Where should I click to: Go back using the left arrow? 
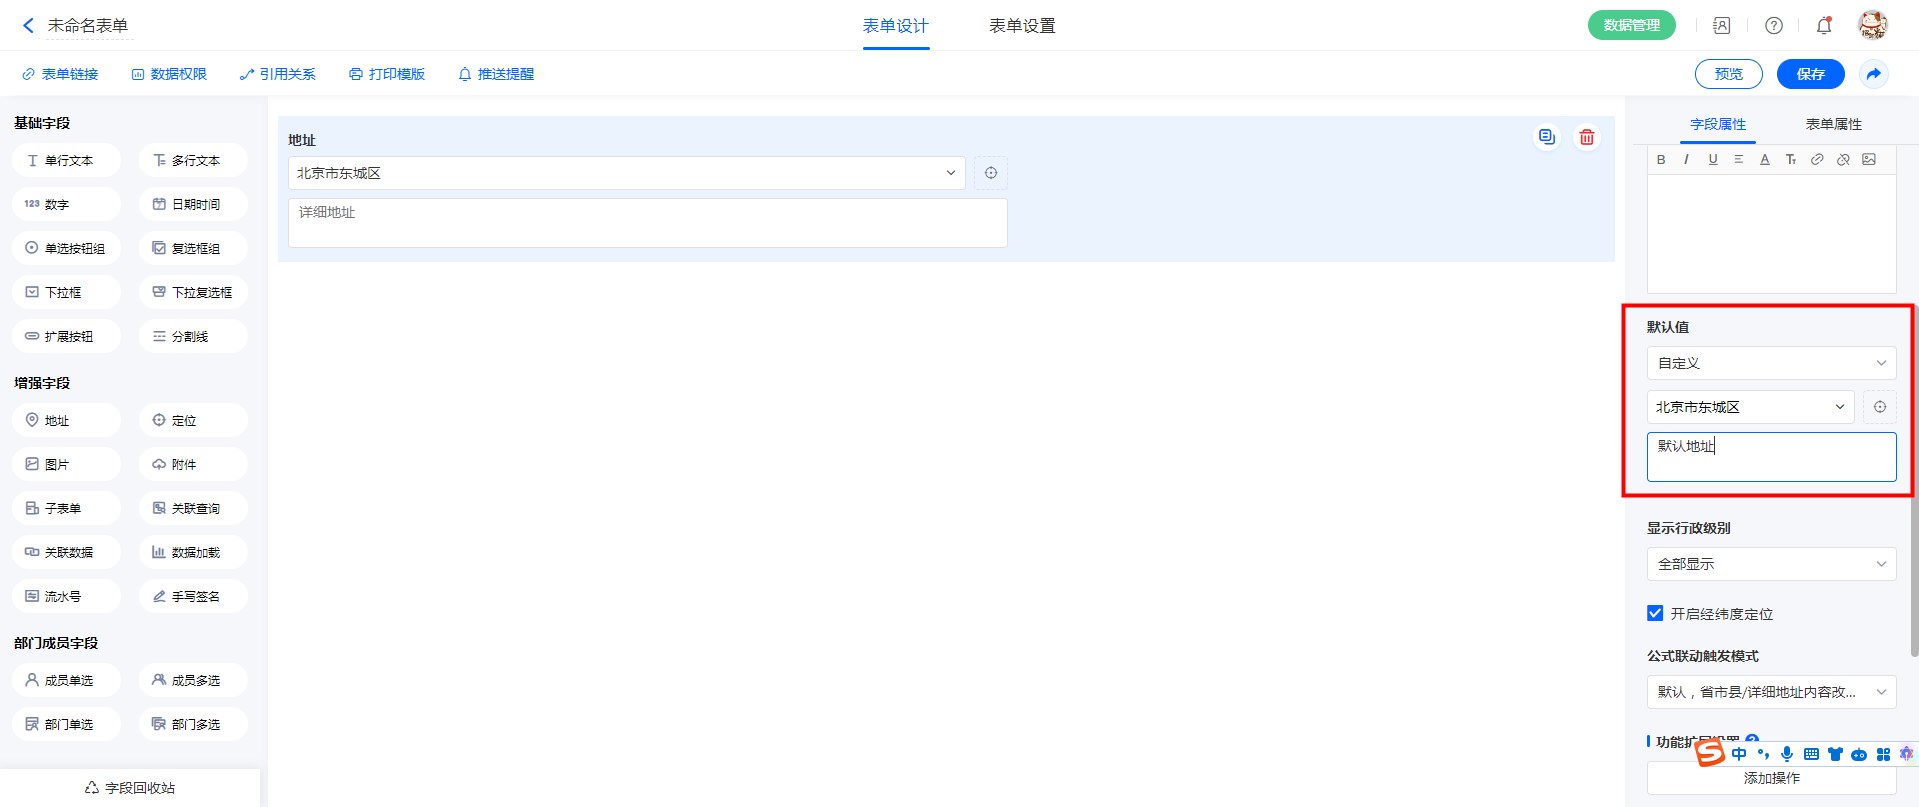[x=28, y=26]
